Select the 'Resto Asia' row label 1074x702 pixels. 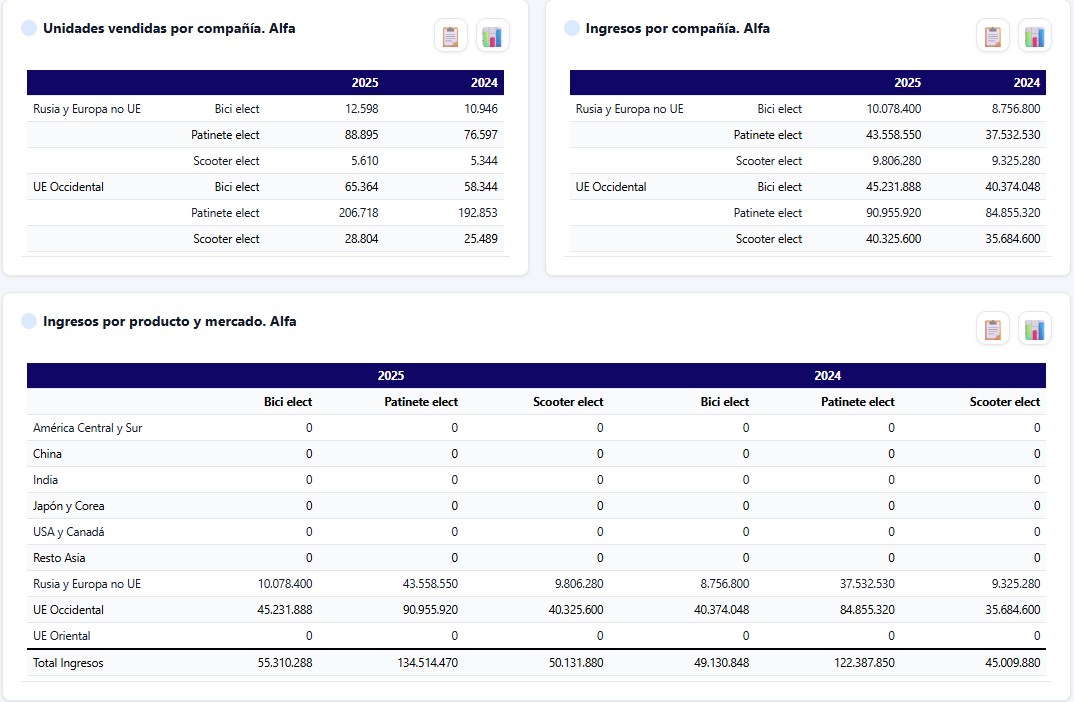click(59, 558)
